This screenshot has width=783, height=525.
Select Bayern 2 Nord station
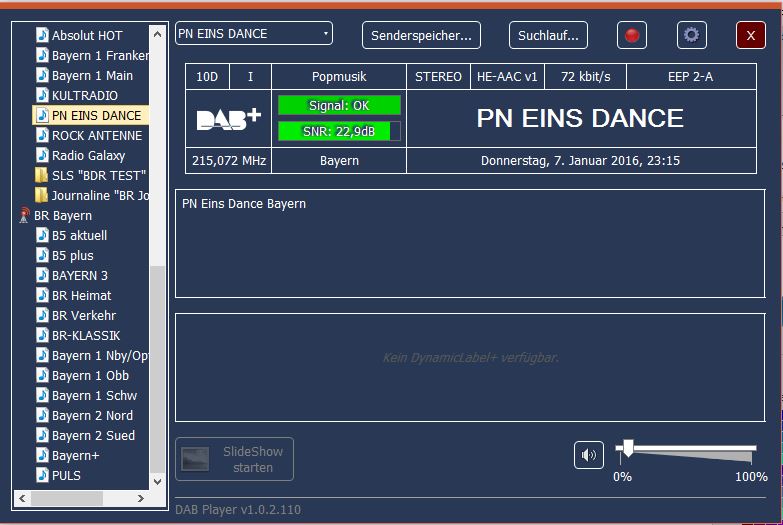tap(92, 416)
